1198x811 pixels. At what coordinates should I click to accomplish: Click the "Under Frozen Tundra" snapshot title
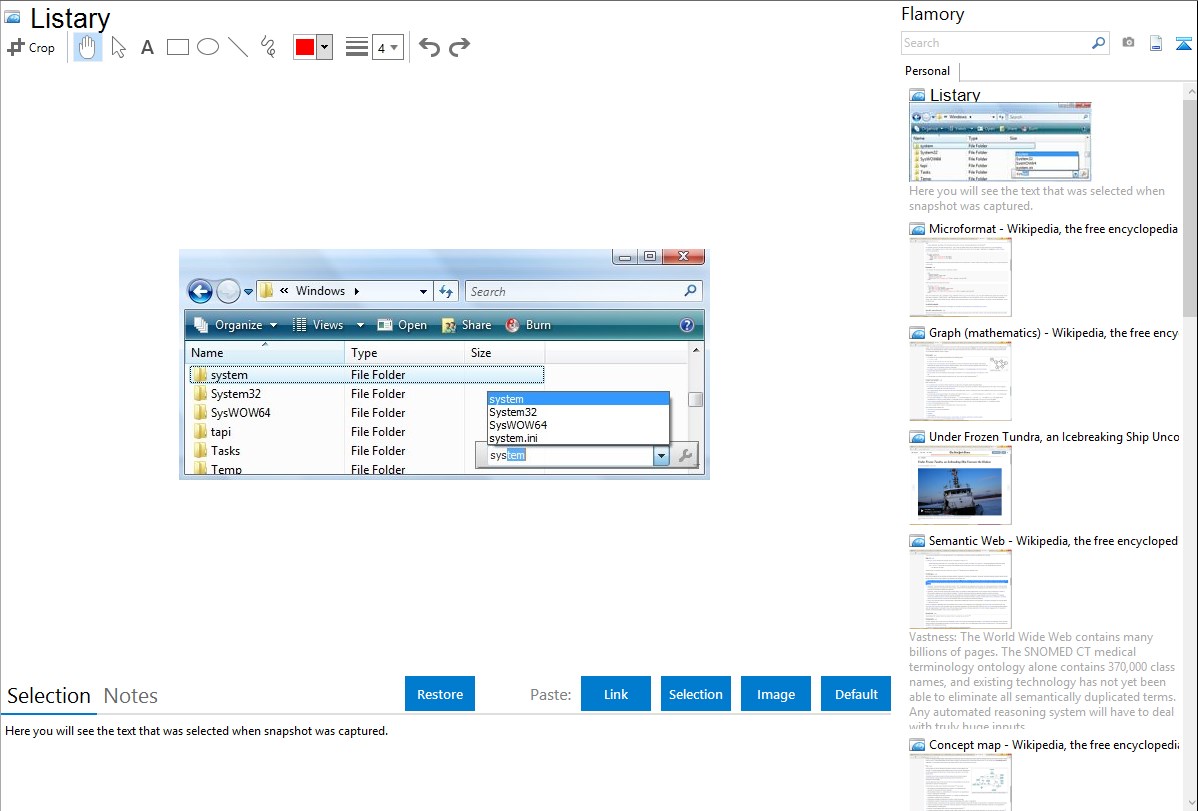point(1054,437)
